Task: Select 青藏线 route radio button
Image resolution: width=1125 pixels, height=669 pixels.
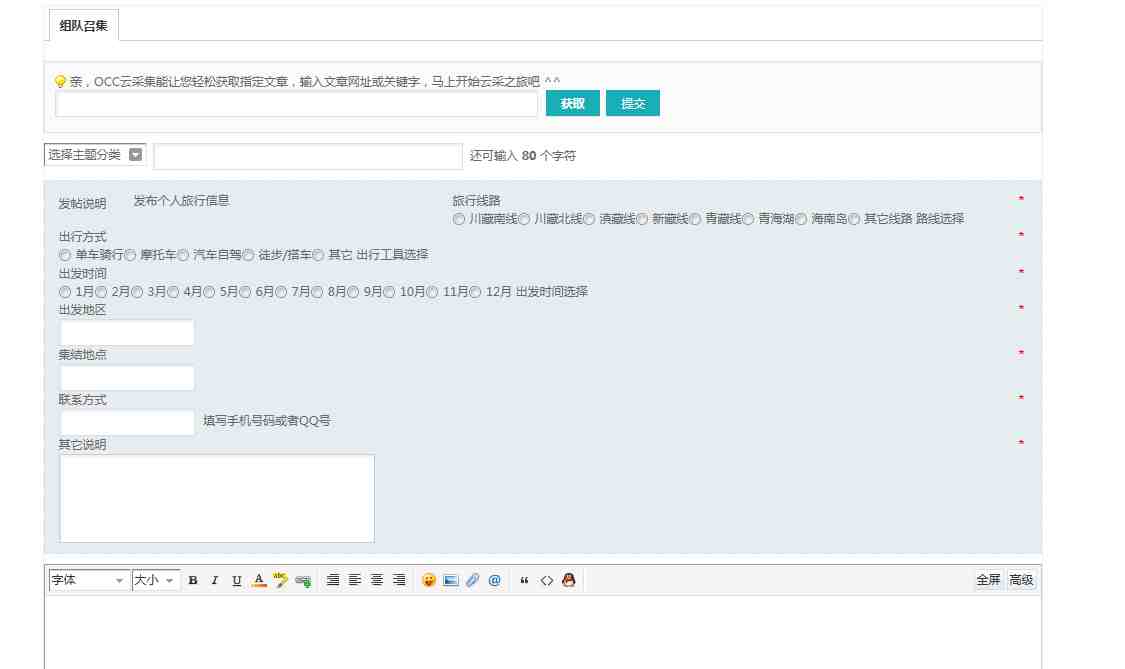Action: 695,219
